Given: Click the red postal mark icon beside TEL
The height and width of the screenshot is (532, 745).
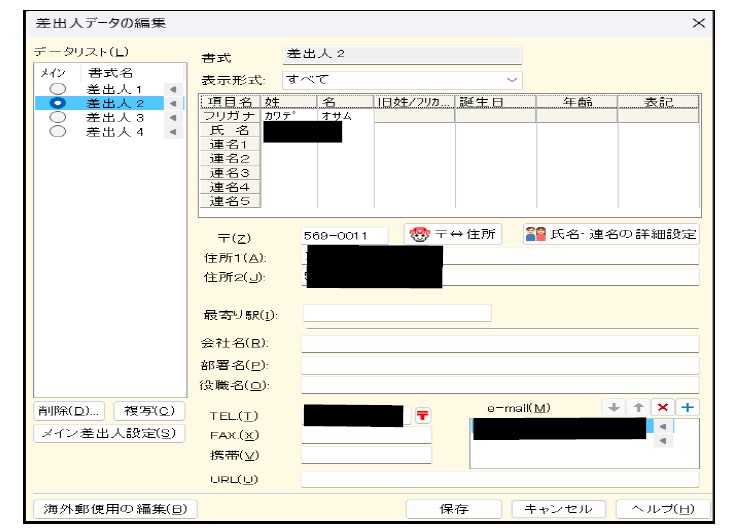Looking at the screenshot, I should pos(422,415).
